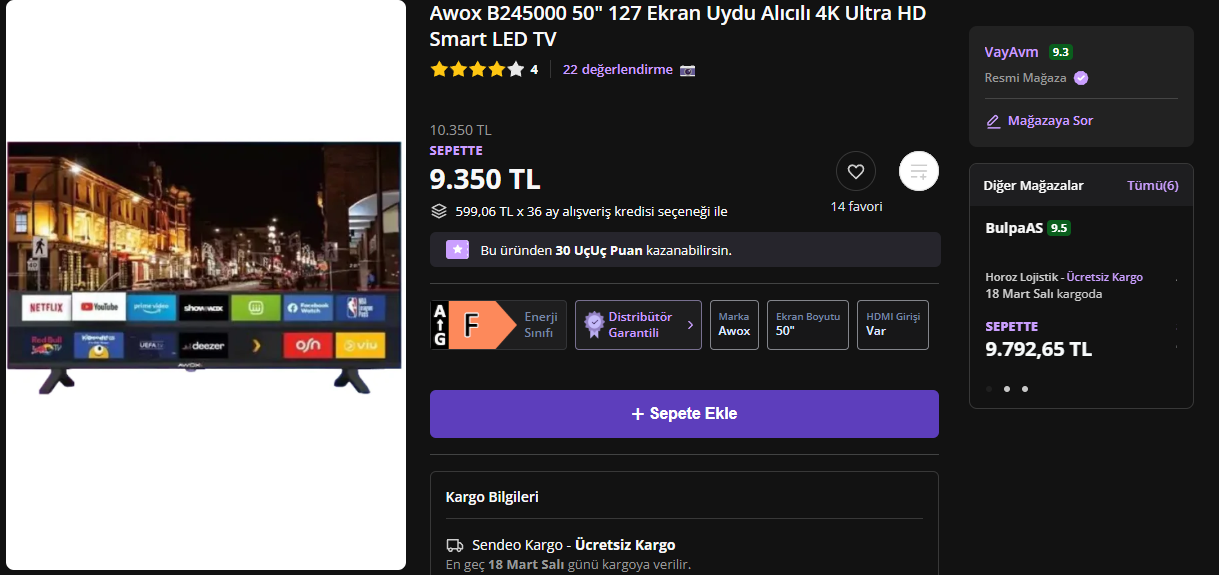Viewport: 1219px width, 575px height.
Task: Click the Distribütör Garantili badge icon
Action: 594,325
